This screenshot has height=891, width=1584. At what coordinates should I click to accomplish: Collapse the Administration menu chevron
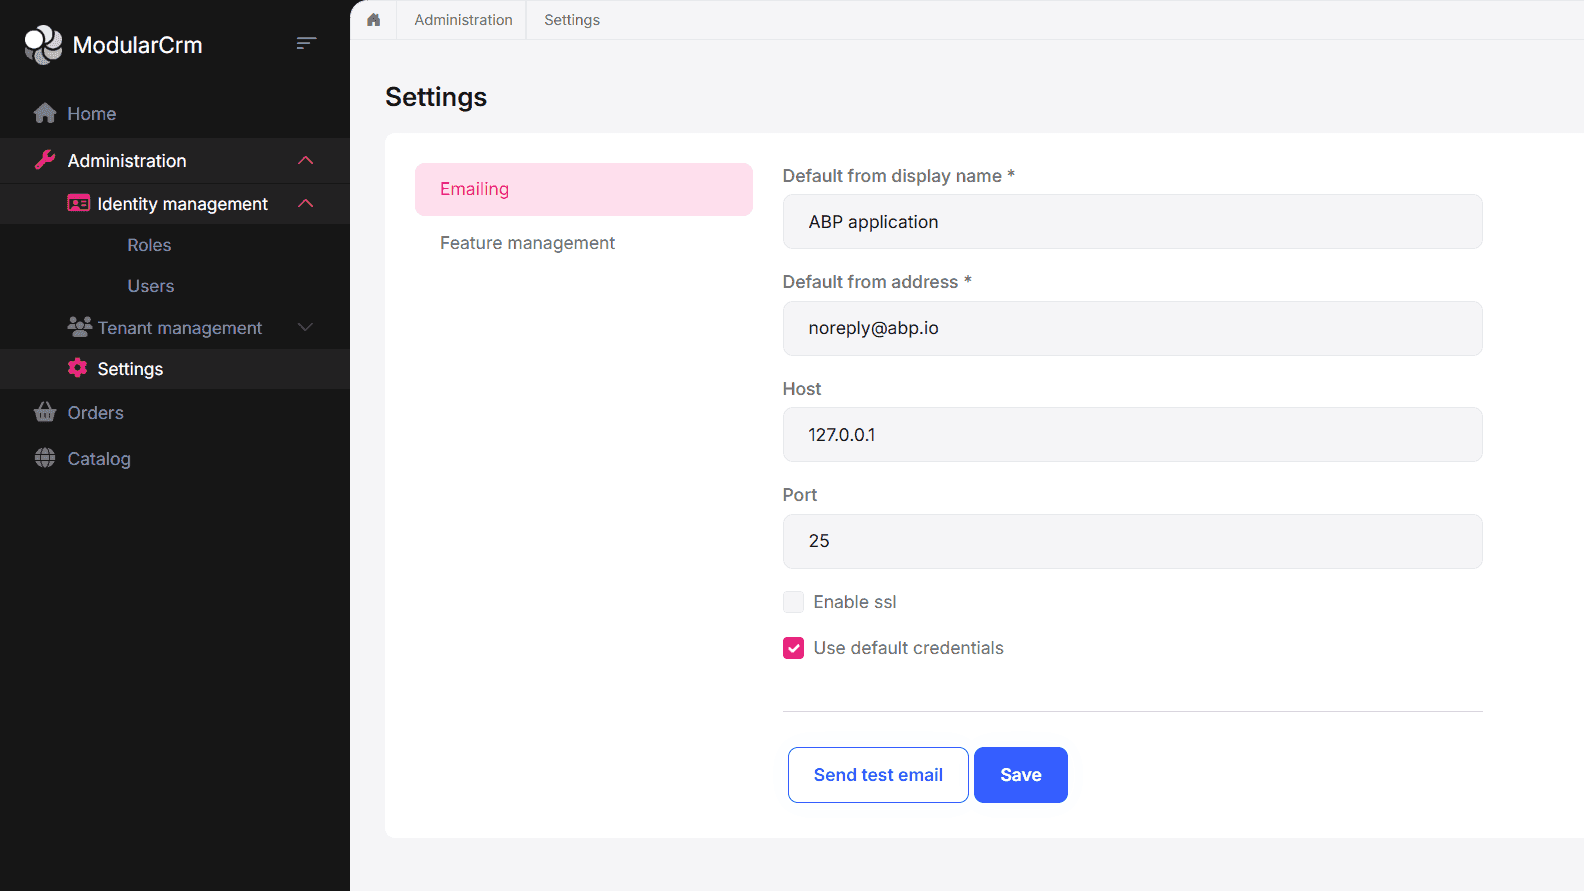click(x=306, y=161)
